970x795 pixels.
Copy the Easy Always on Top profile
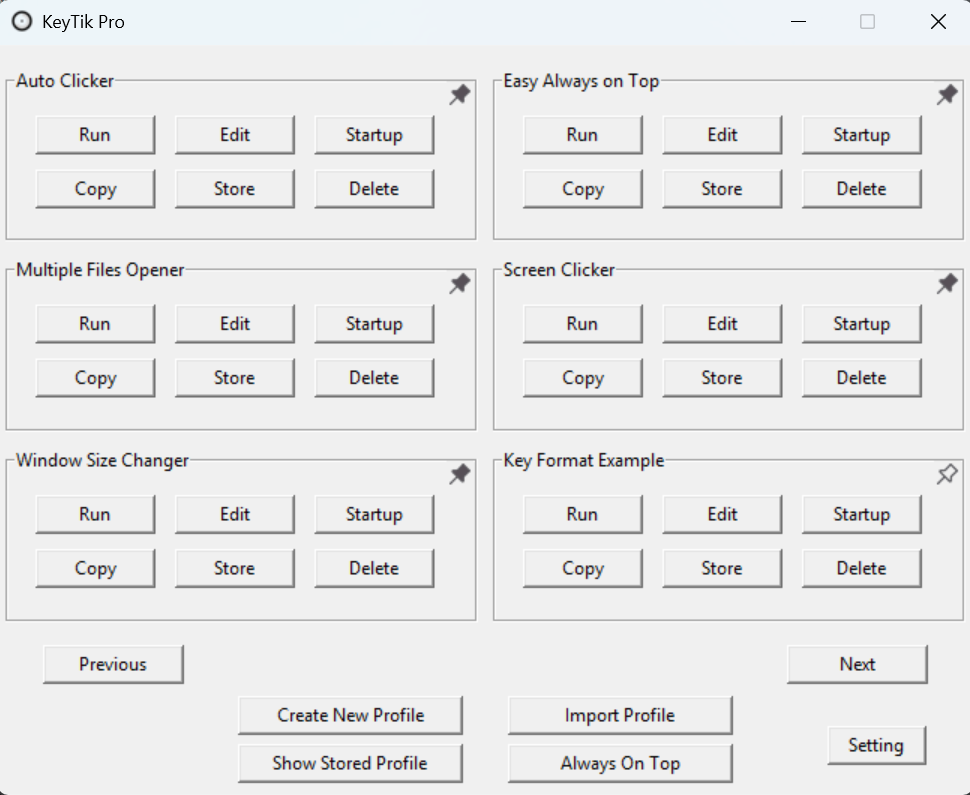tap(583, 189)
